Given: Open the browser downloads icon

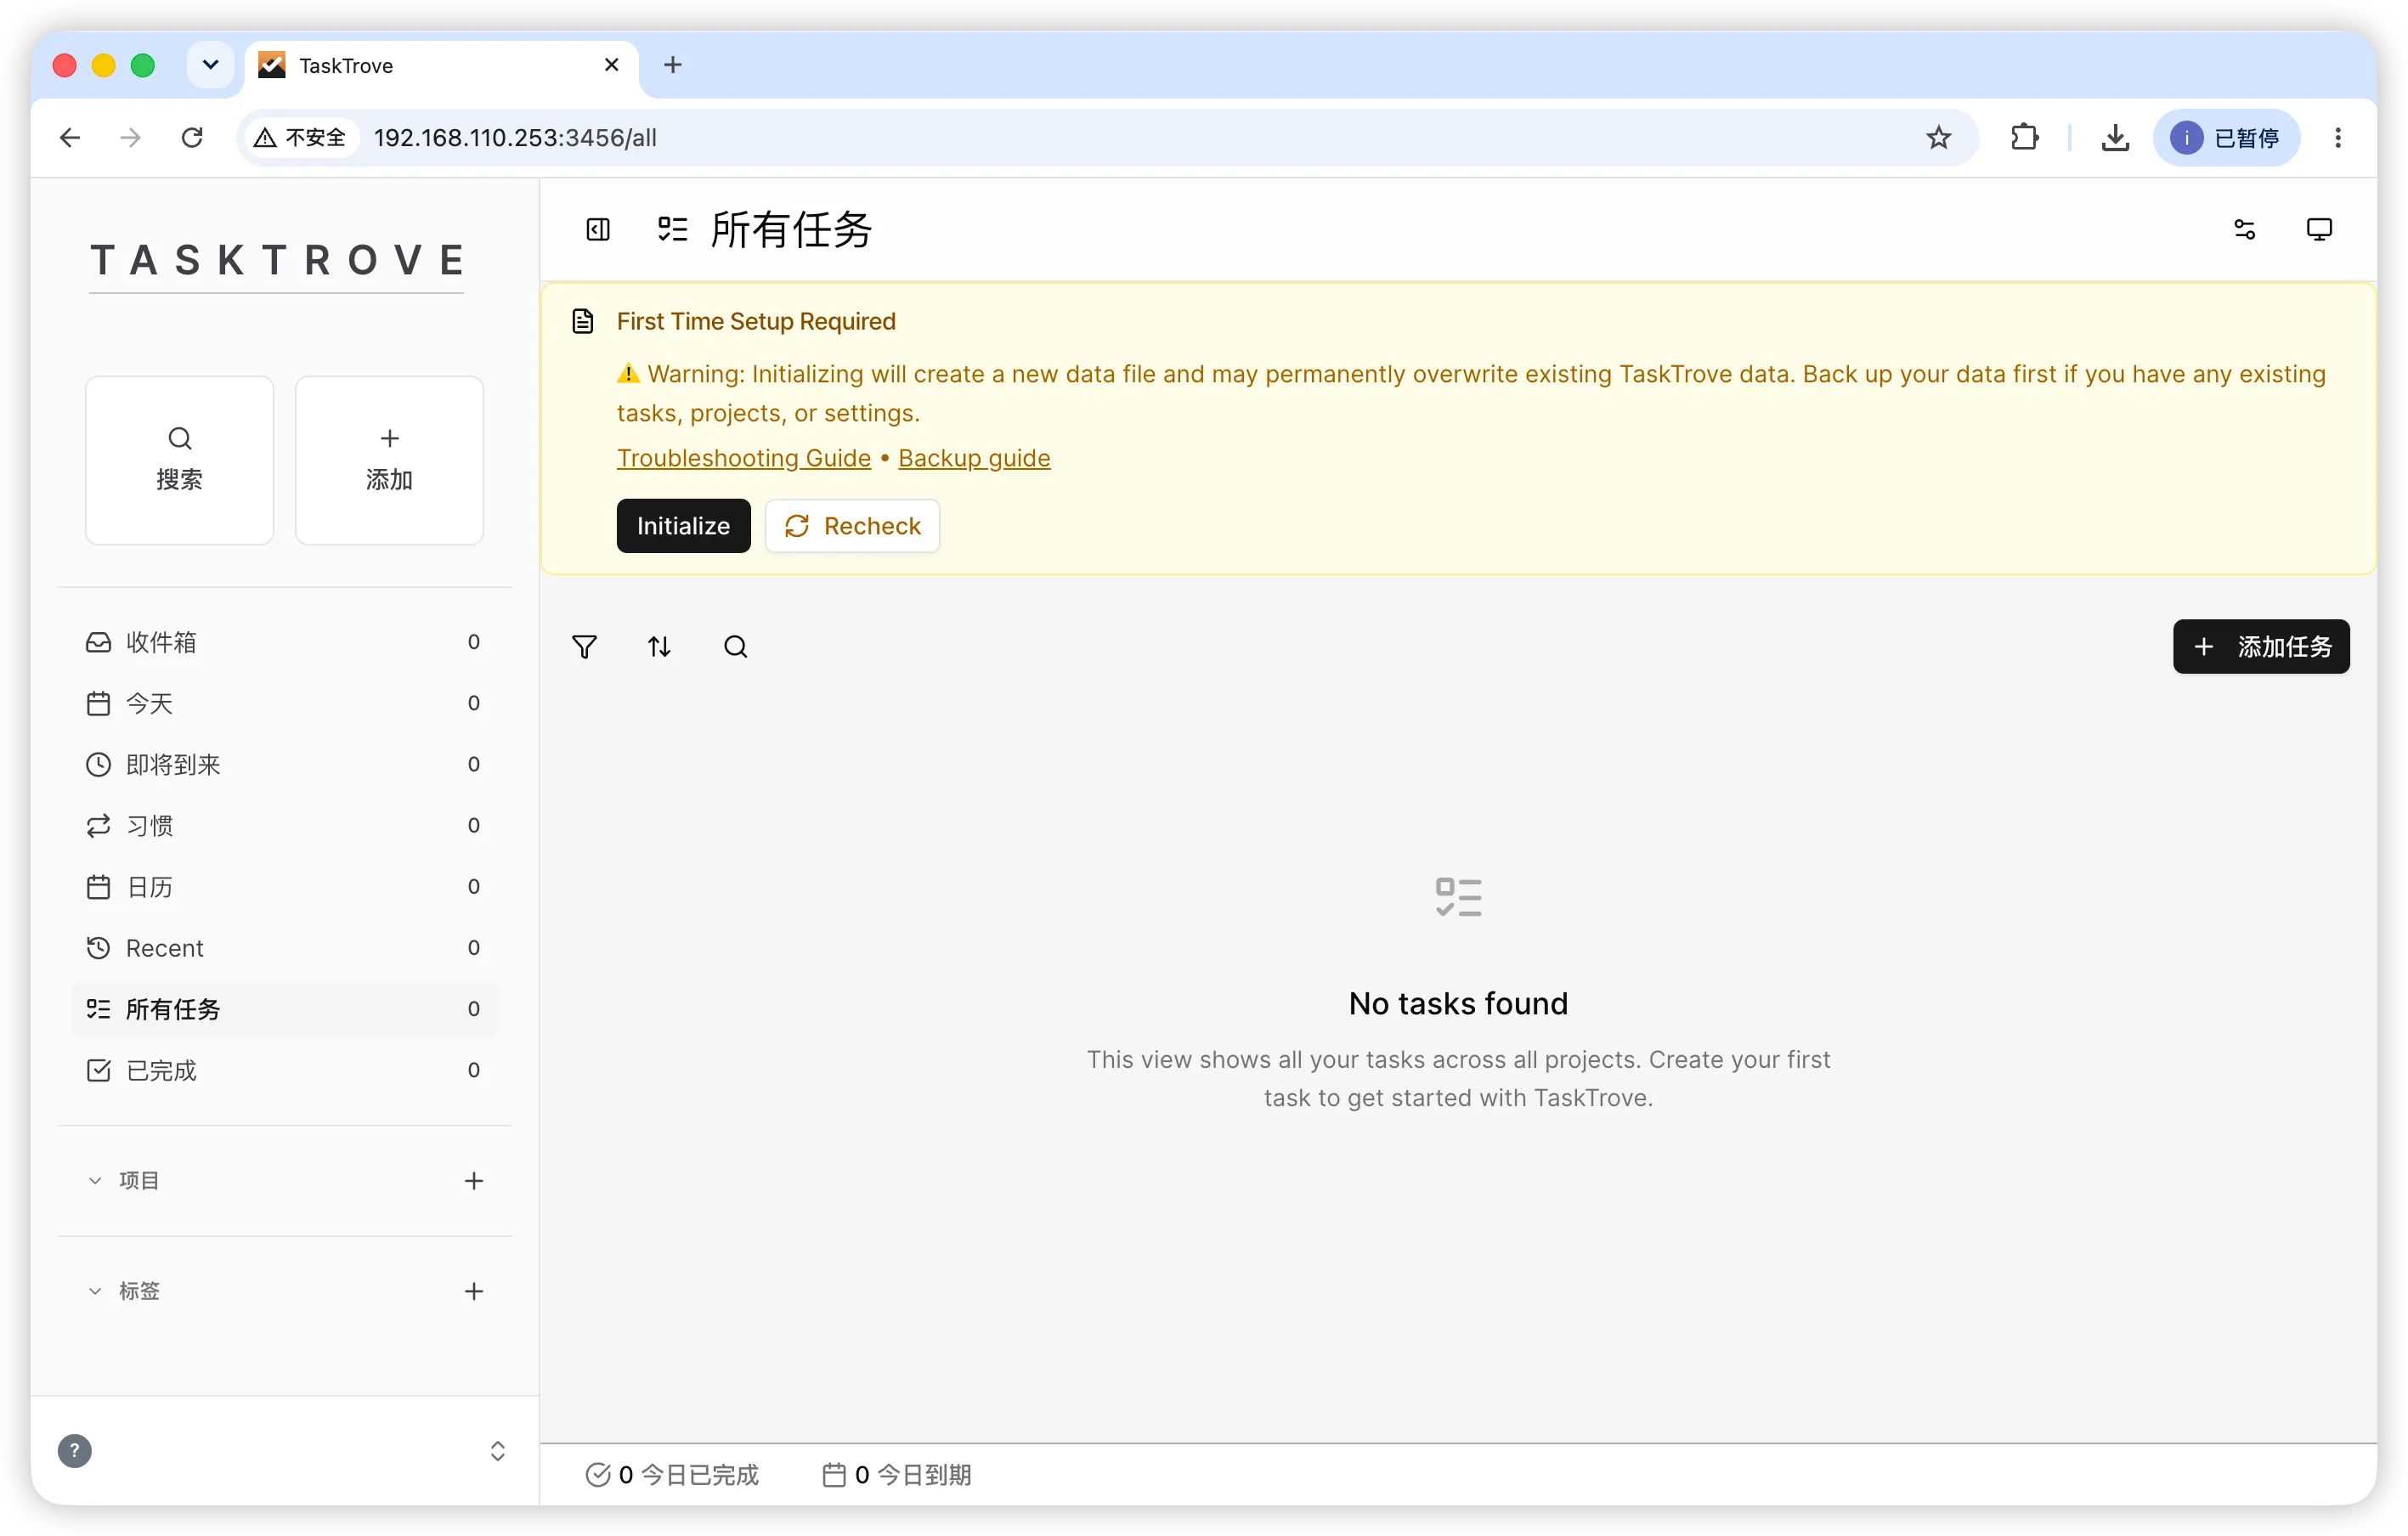Looking at the screenshot, I should (x=2115, y=138).
